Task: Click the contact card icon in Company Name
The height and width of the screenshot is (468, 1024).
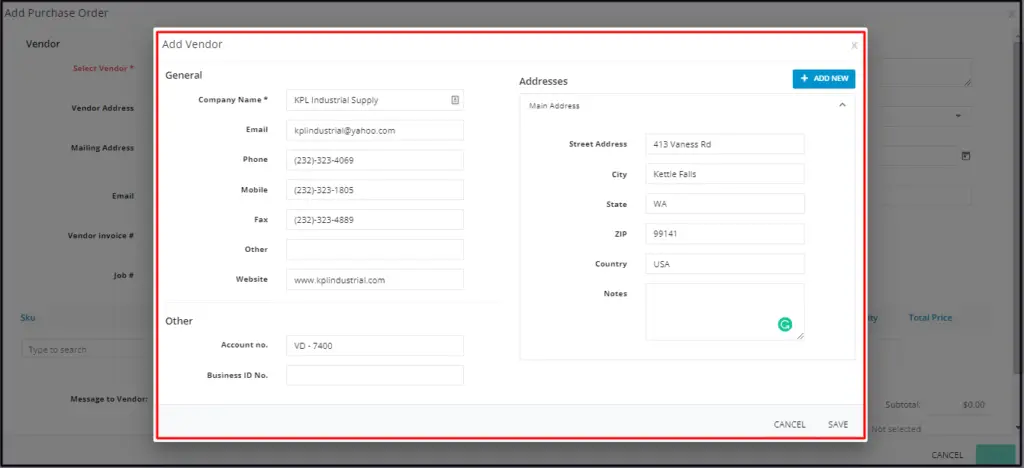Action: (455, 100)
